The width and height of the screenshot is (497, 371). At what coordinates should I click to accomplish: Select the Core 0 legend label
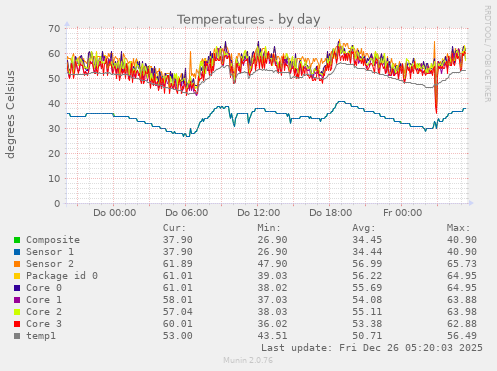coord(44,288)
